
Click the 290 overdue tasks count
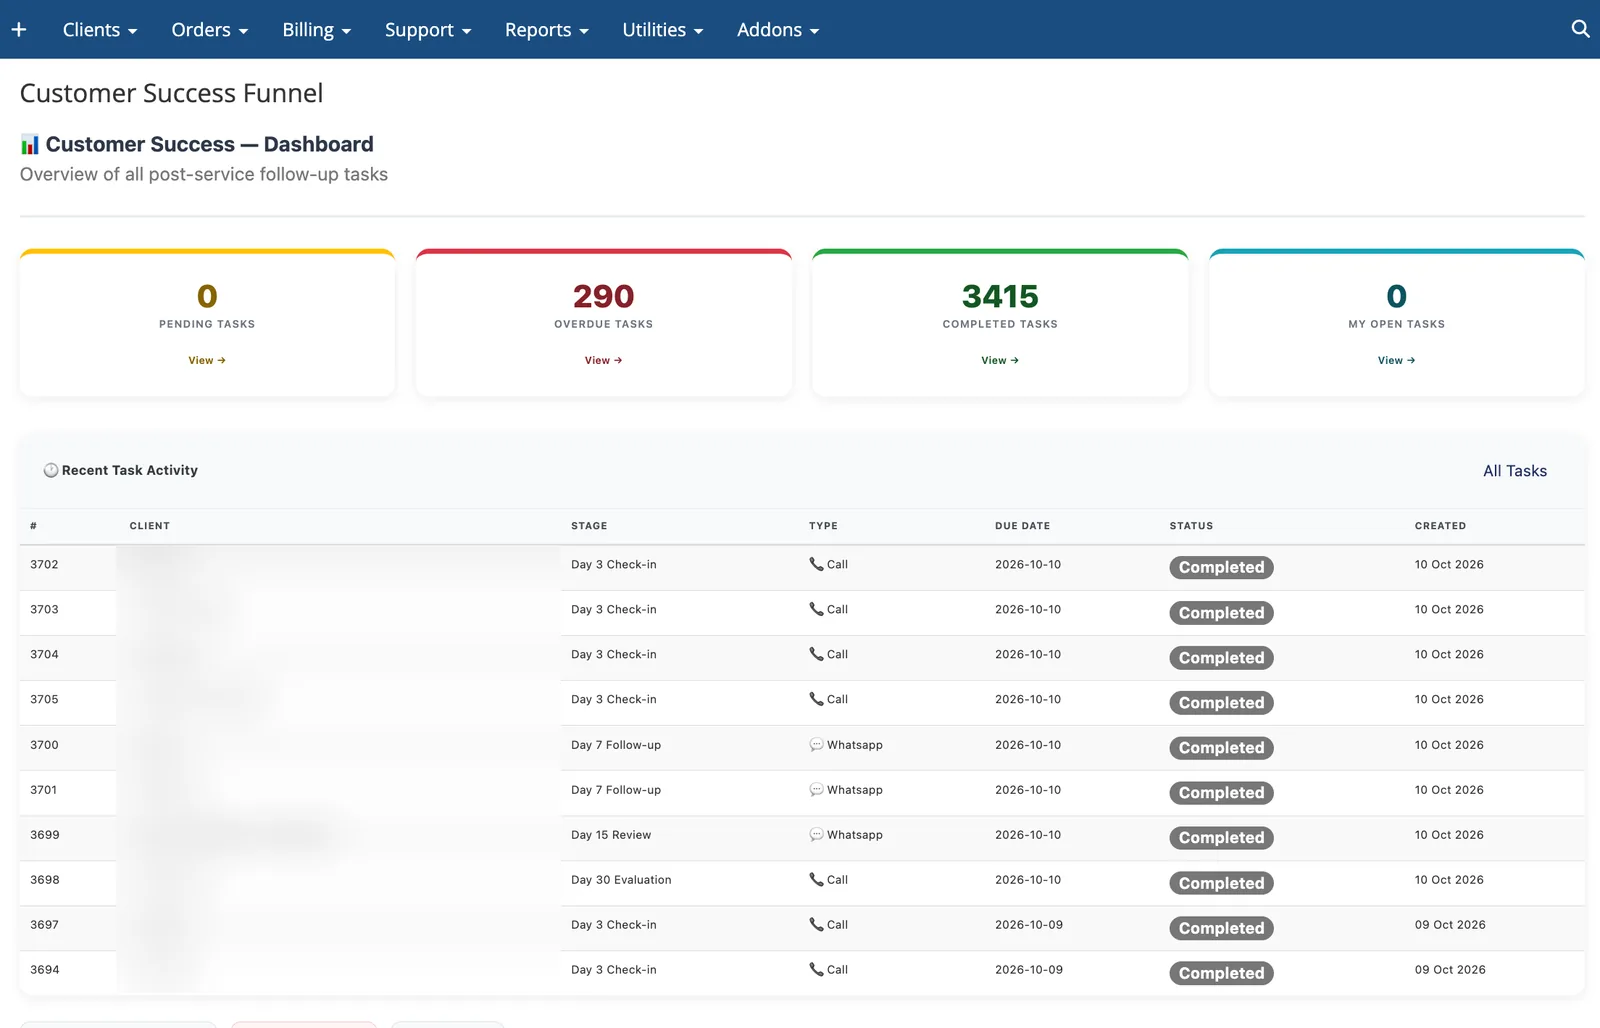[x=603, y=296]
